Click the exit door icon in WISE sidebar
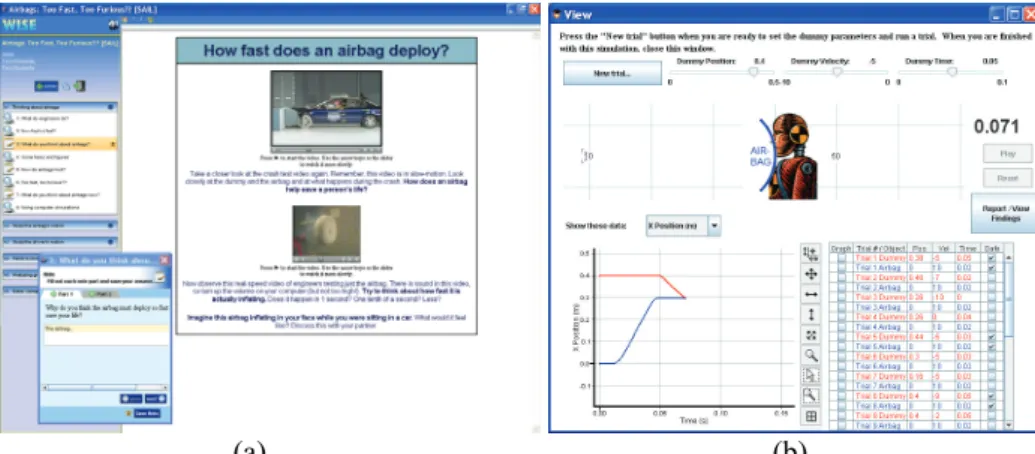 point(79,86)
